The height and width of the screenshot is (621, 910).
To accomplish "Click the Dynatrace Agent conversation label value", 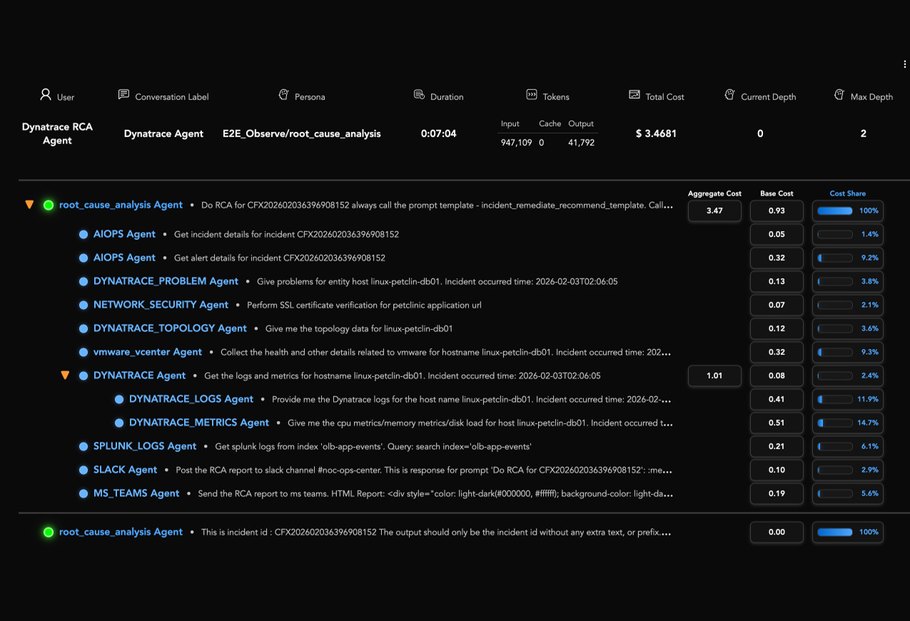I will click(x=164, y=133).
